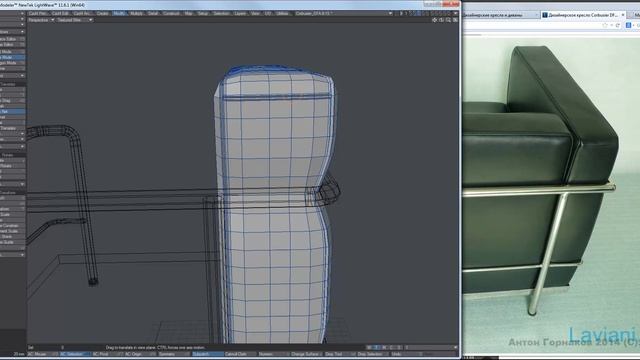This screenshot has height=360, width=640.
Task: Open the Layers tab
Action: tap(240, 13)
